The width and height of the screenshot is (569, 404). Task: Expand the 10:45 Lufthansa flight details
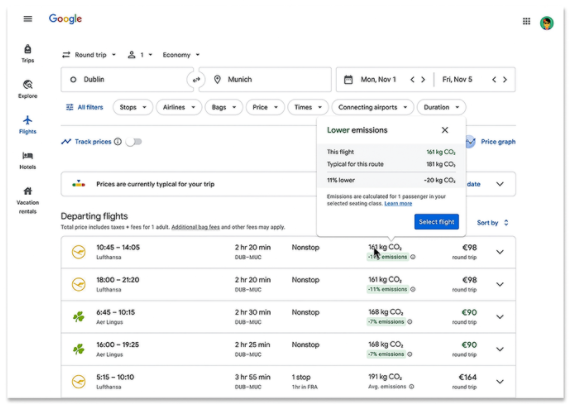click(x=500, y=252)
